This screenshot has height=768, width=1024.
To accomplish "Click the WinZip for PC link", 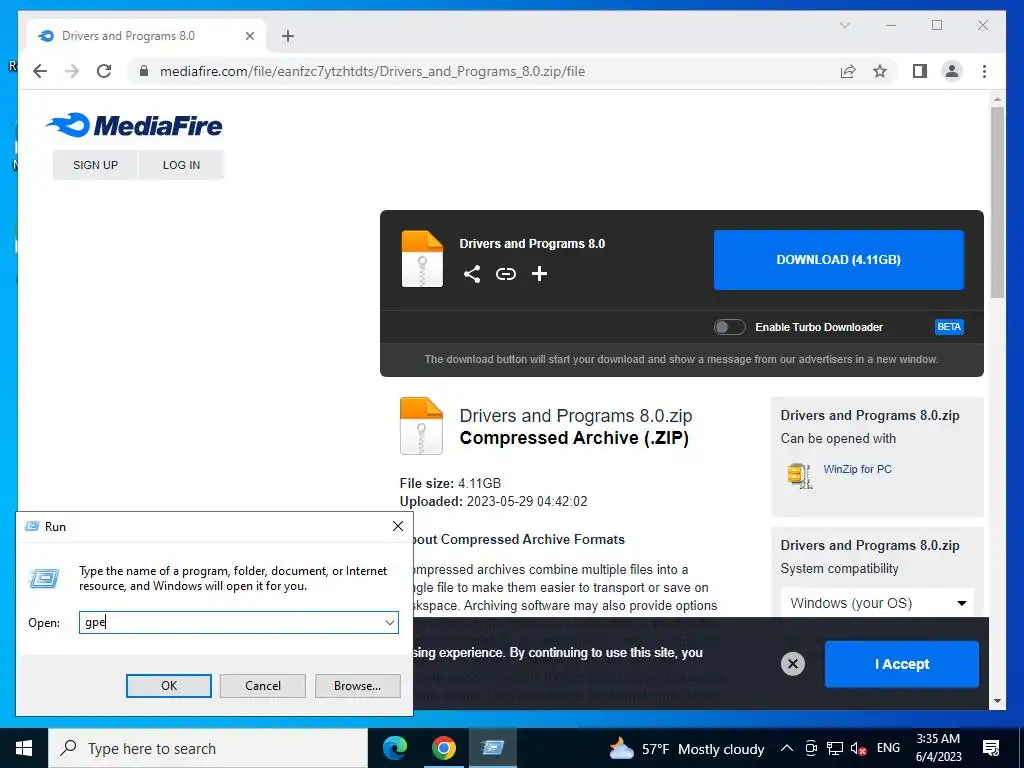I will point(857,469).
